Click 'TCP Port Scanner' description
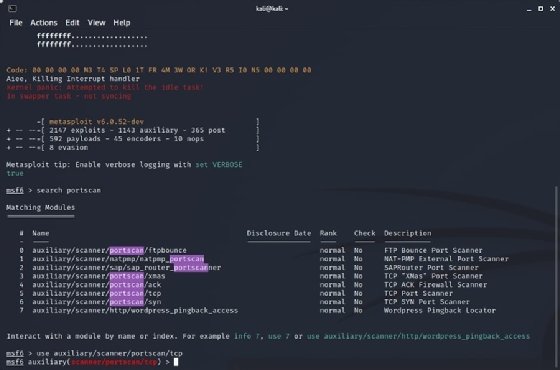The width and height of the screenshot is (560, 370). 418,293
